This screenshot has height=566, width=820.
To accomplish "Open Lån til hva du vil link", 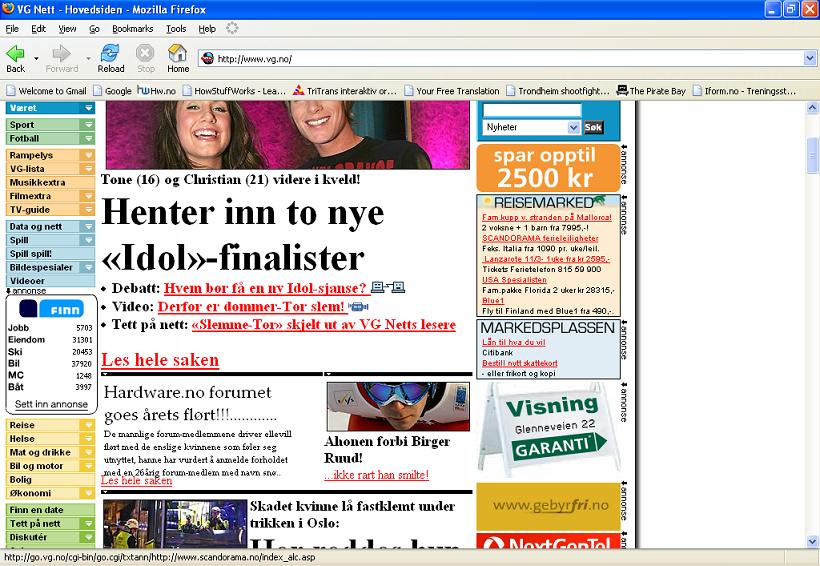I will click(x=514, y=342).
